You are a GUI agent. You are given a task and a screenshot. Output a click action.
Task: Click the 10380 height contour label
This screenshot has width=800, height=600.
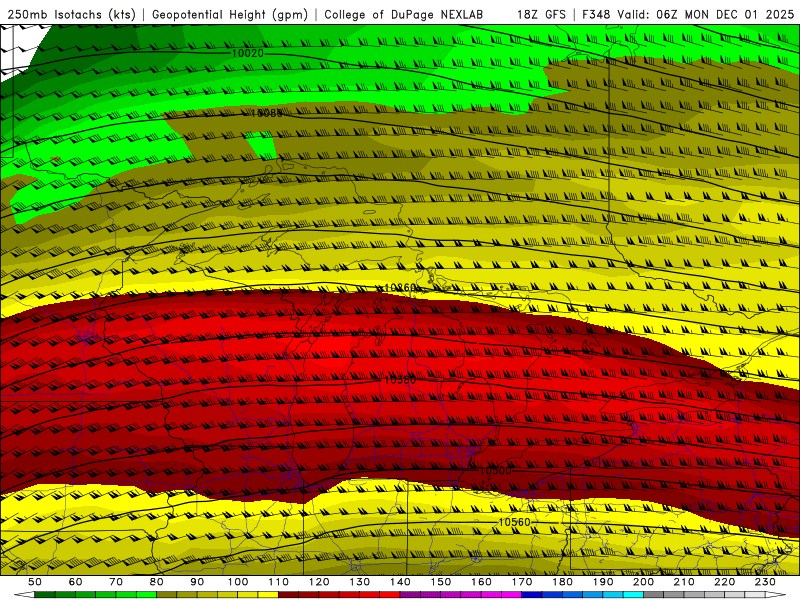pyautogui.click(x=399, y=380)
